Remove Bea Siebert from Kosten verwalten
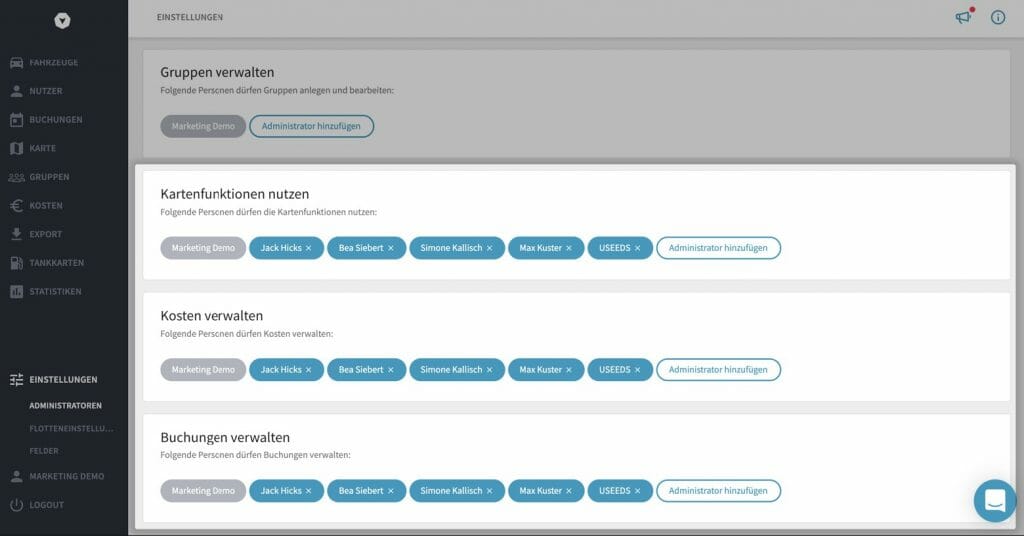Screen dimensions: 1024x536 tap(391, 370)
